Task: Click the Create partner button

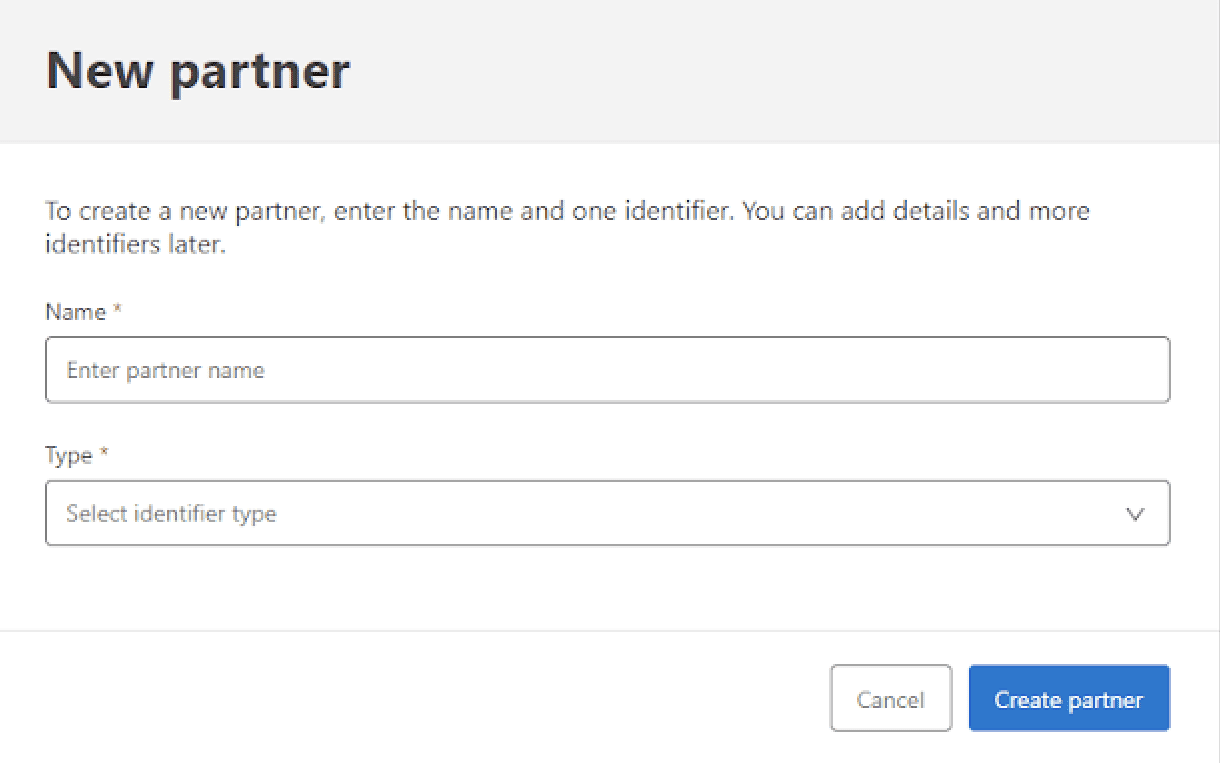Action: point(1069,699)
